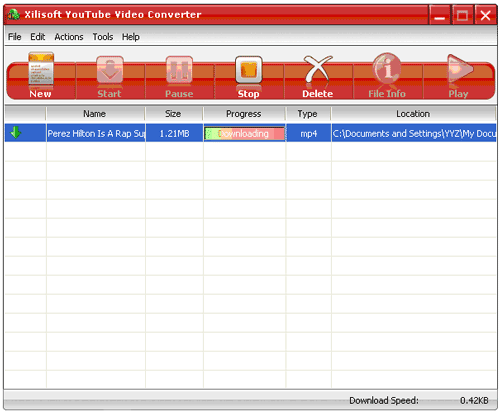Click the Downloading progress bar
The width and height of the screenshot is (500, 414).
244,134
